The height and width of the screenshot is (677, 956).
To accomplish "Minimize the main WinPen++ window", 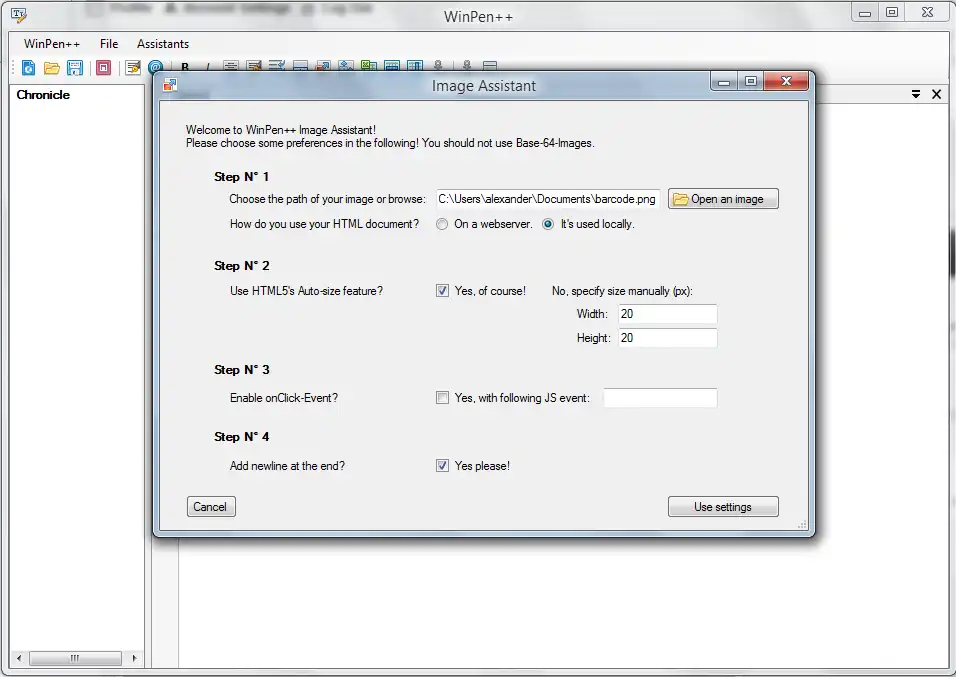I will (x=865, y=13).
